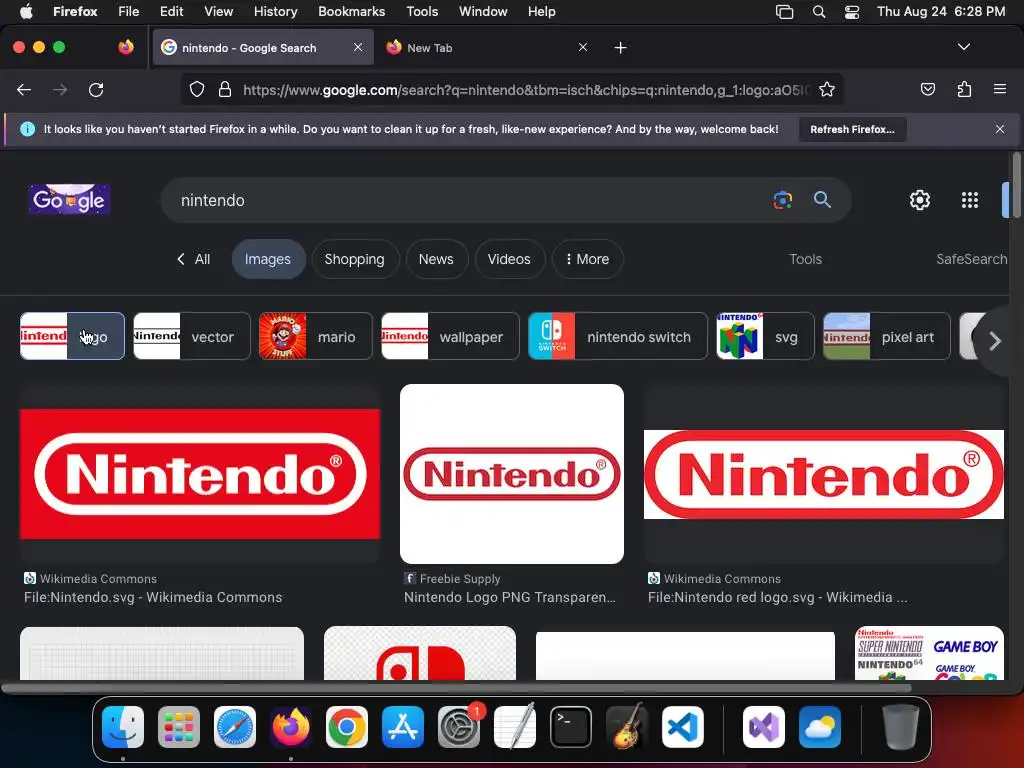Viewport: 1024px width, 768px height.
Task: Open the Freebie Supply Nintendo Logo PNG link
Action: point(509,598)
